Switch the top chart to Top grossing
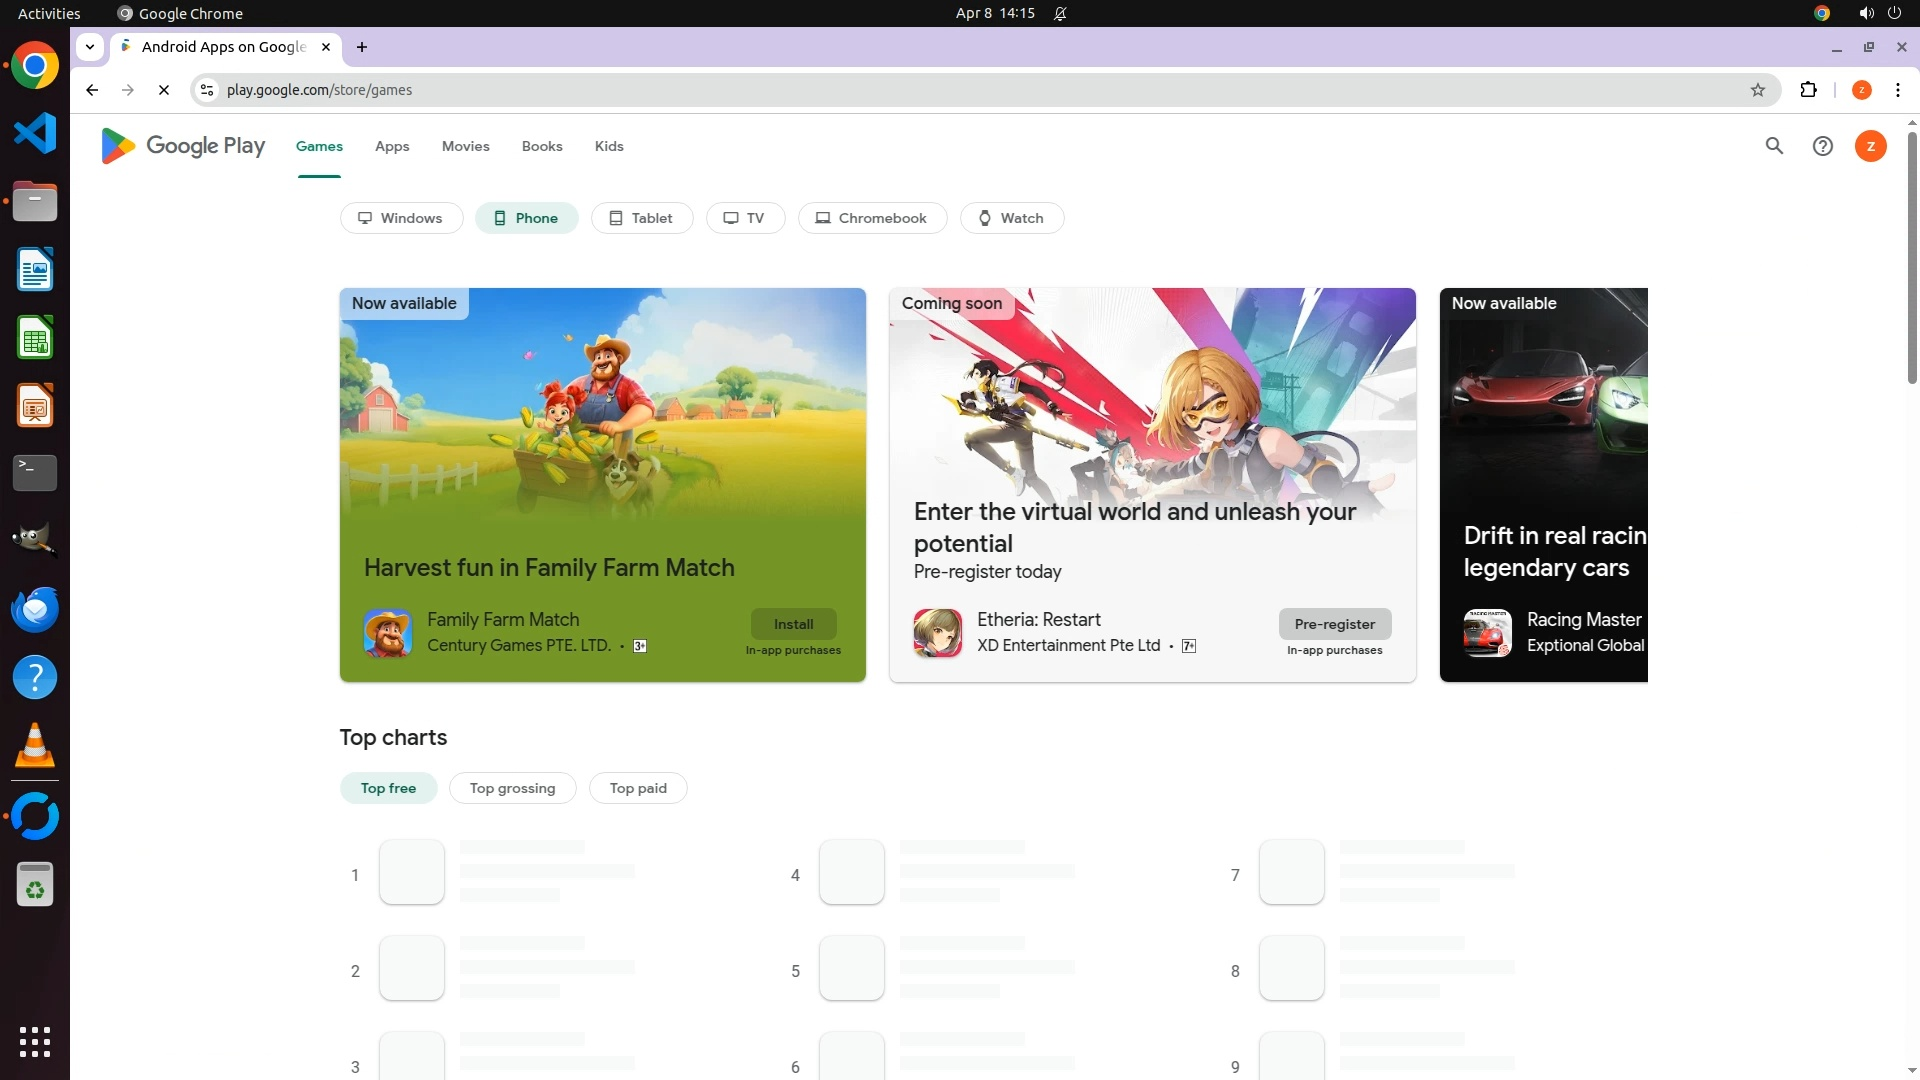The height and width of the screenshot is (1080, 1920). coord(512,788)
